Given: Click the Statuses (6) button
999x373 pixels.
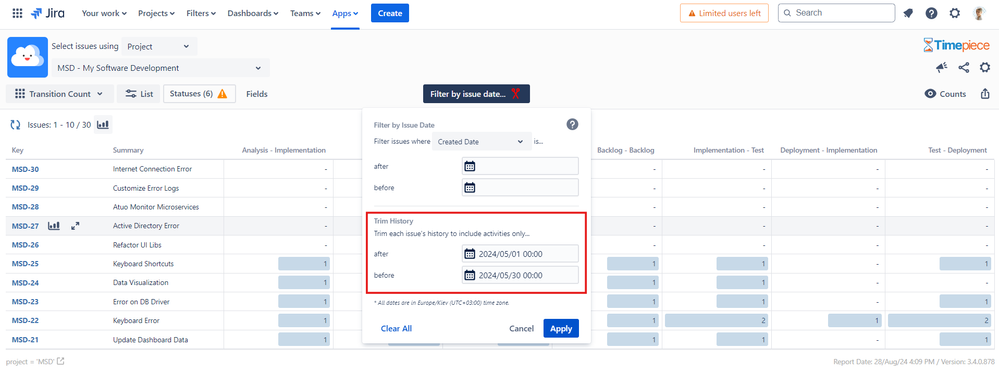Looking at the screenshot, I should 199,94.
